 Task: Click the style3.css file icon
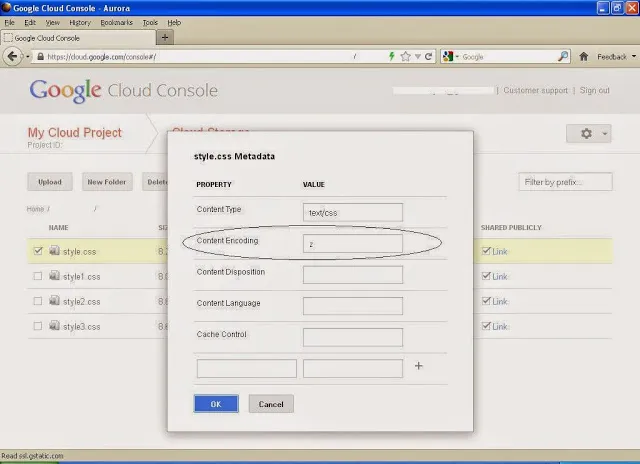tap(54, 325)
